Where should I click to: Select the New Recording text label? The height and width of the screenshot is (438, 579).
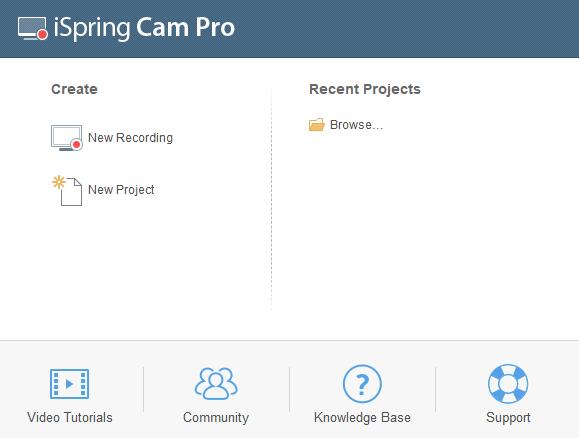(x=130, y=138)
